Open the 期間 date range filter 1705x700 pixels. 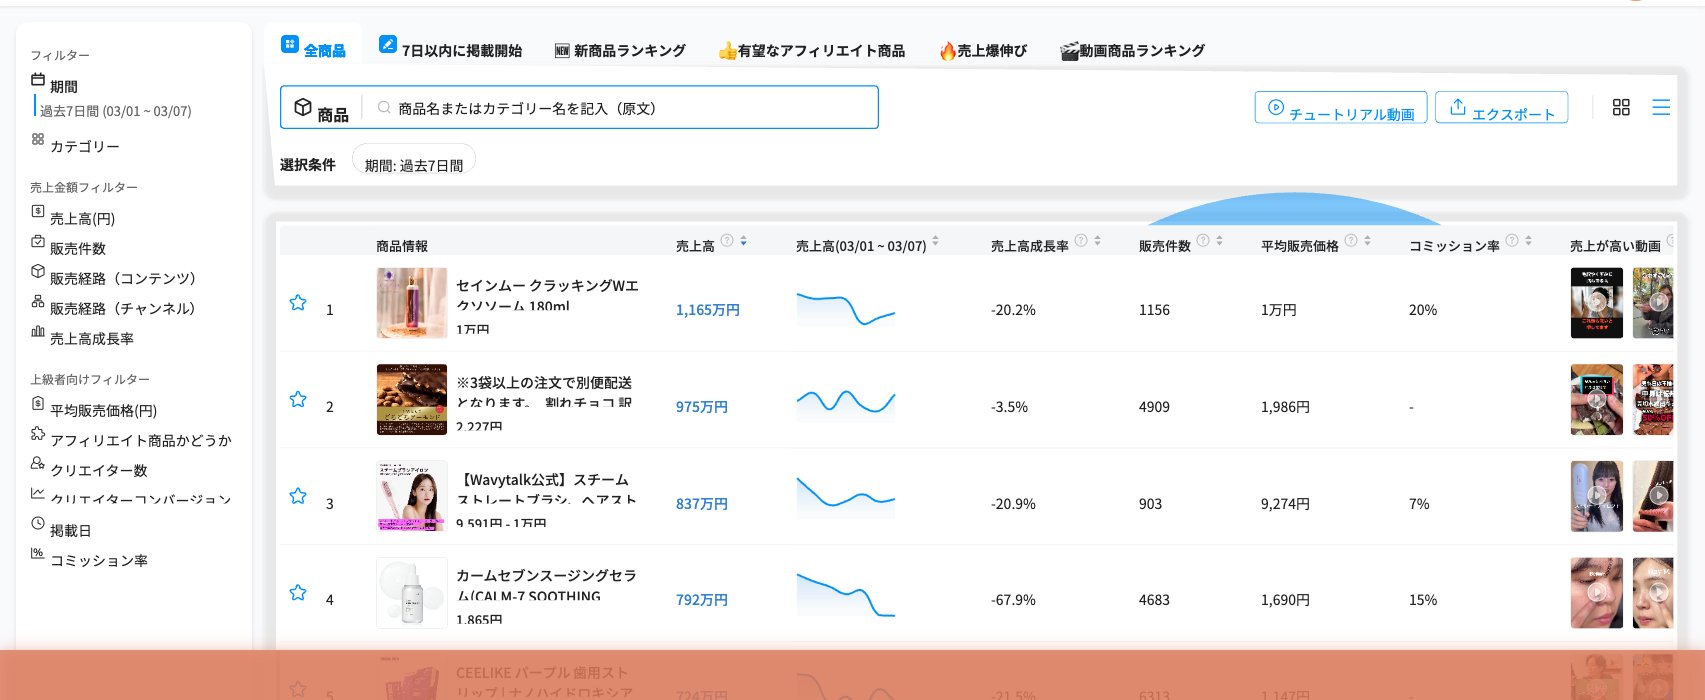[63, 86]
